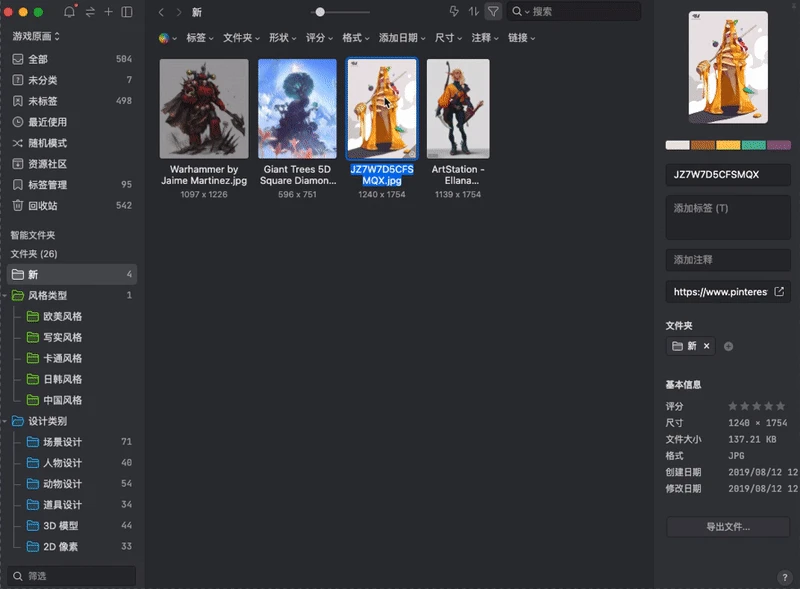Open the 评分 filter dropdown

click(x=319, y=38)
